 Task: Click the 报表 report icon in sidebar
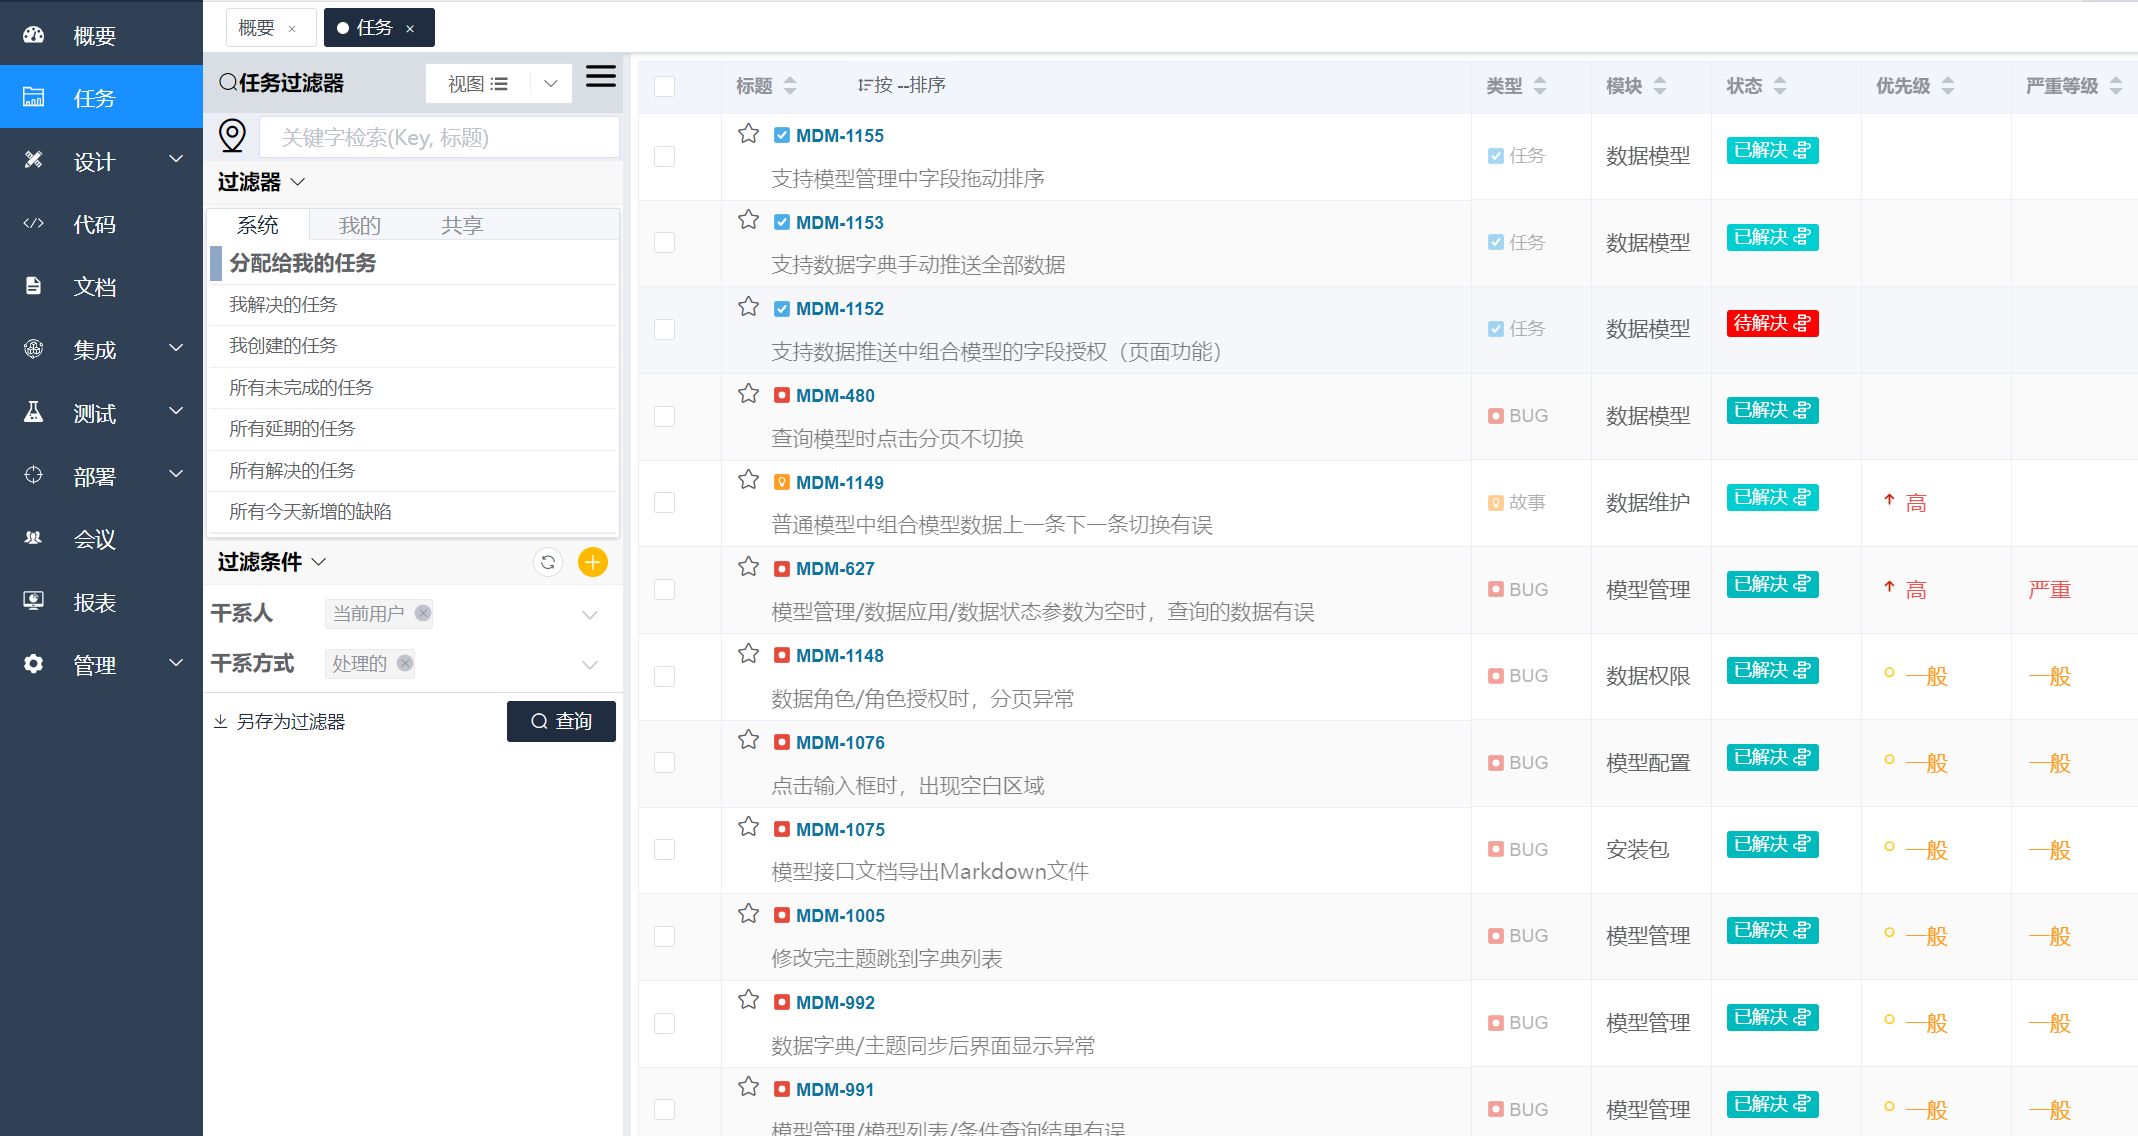pos(34,601)
